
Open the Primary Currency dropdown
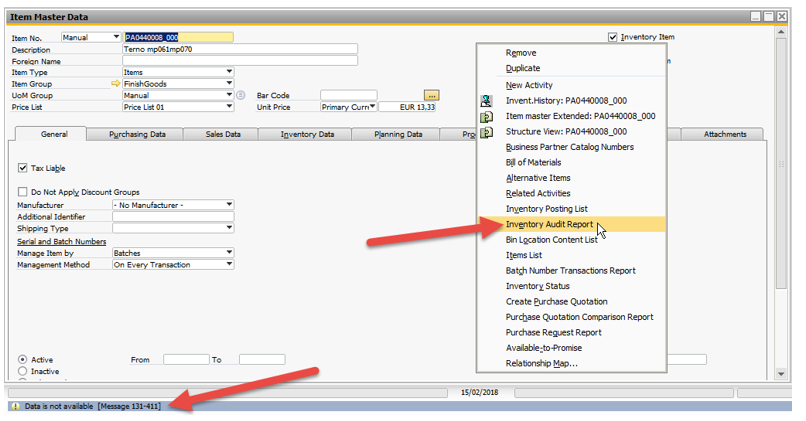click(x=373, y=106)
